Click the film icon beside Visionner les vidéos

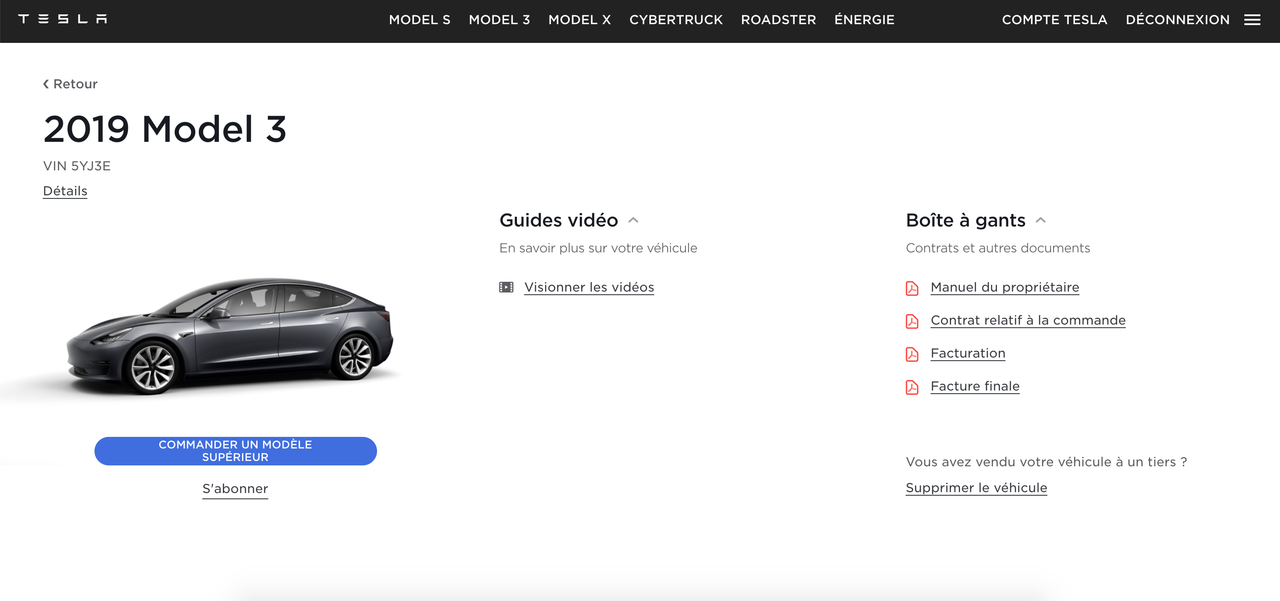506,287
